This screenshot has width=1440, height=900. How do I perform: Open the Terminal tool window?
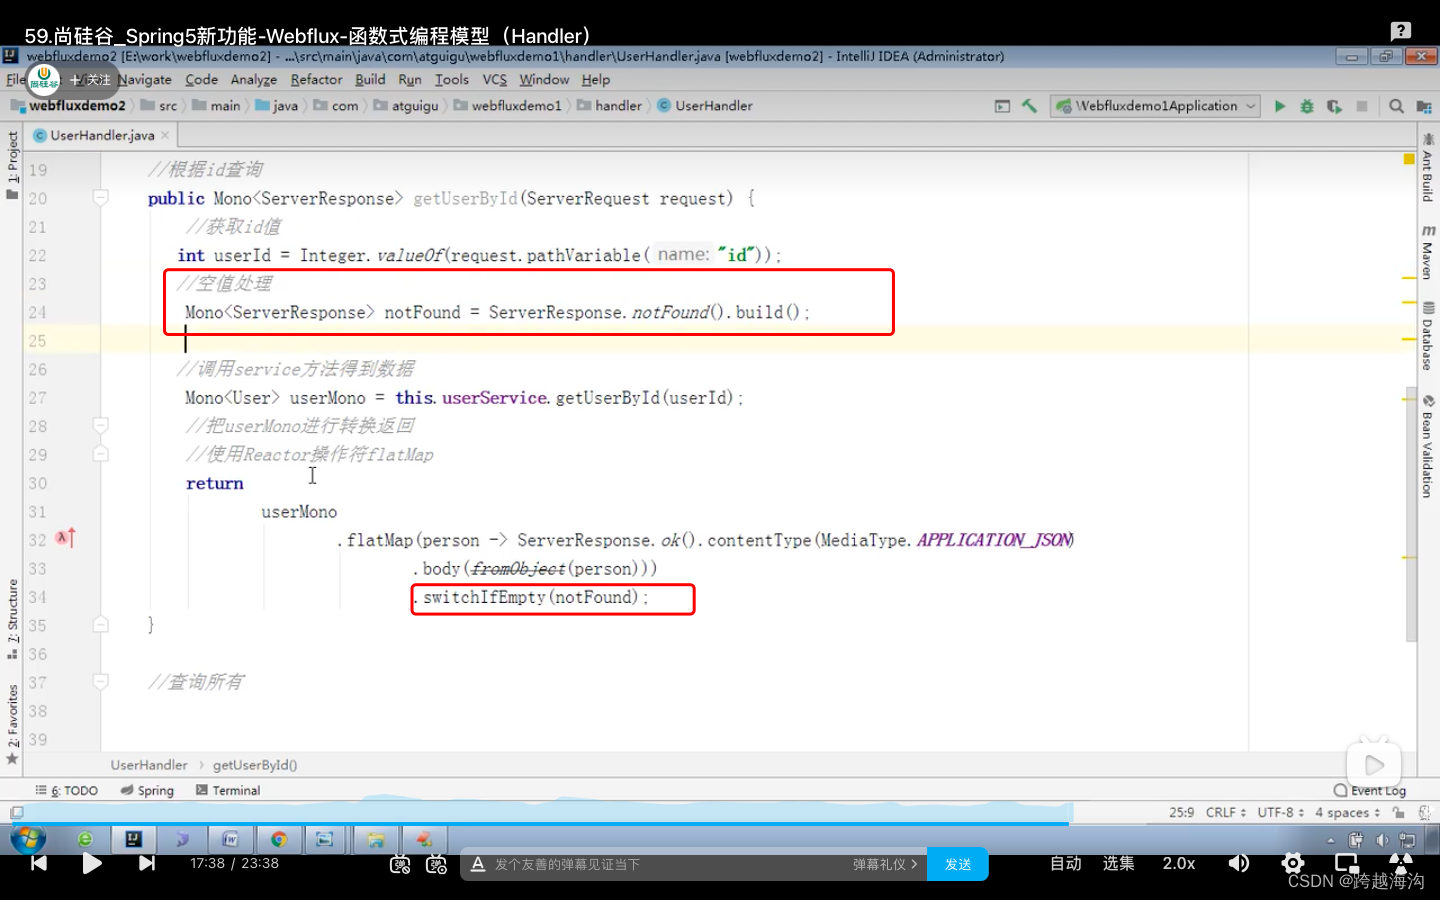coord(228,790)
